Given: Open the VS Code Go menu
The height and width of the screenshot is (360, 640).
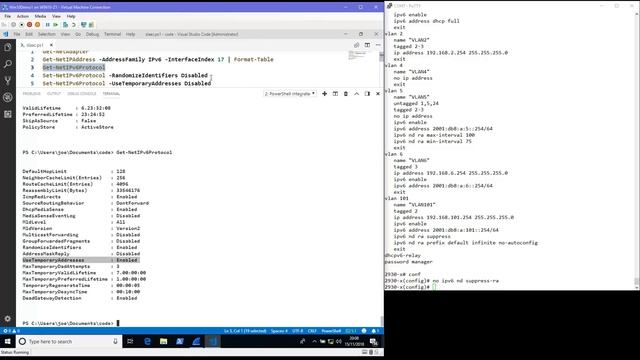Looking at the screenshot, I should click(78, 34).
